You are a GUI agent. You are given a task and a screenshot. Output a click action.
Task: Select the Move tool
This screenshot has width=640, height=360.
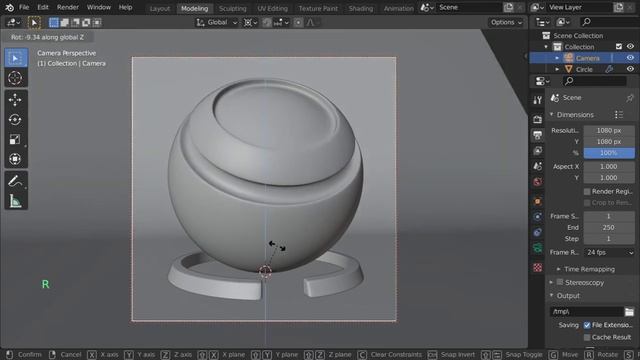point(15,100)
